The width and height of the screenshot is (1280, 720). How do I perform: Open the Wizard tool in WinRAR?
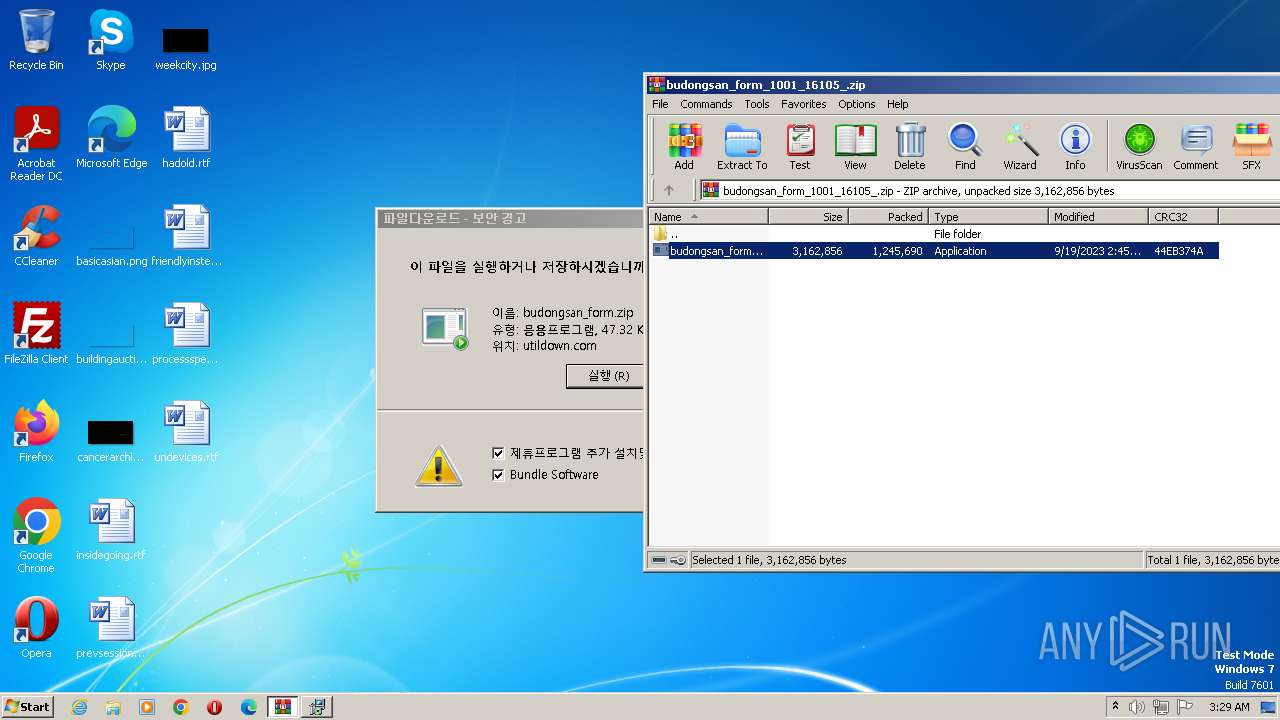point(1020,147)
